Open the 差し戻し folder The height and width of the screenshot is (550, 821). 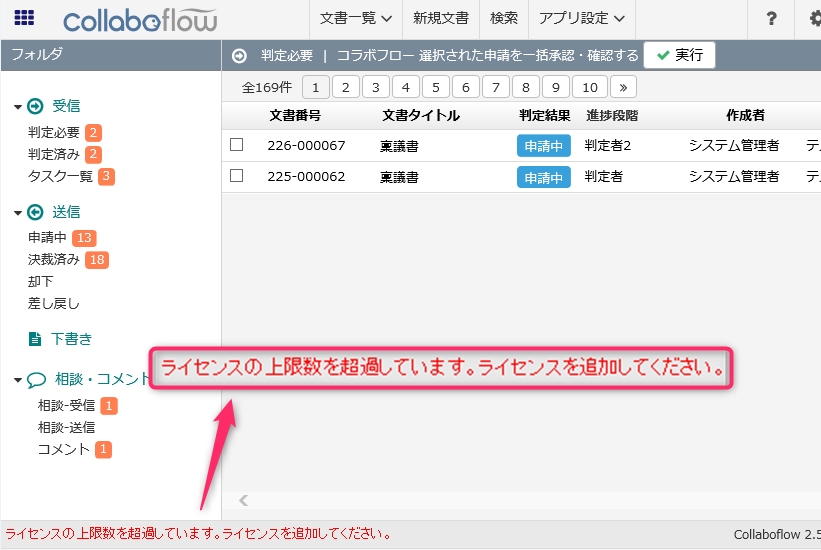click(x=53, y=304)
